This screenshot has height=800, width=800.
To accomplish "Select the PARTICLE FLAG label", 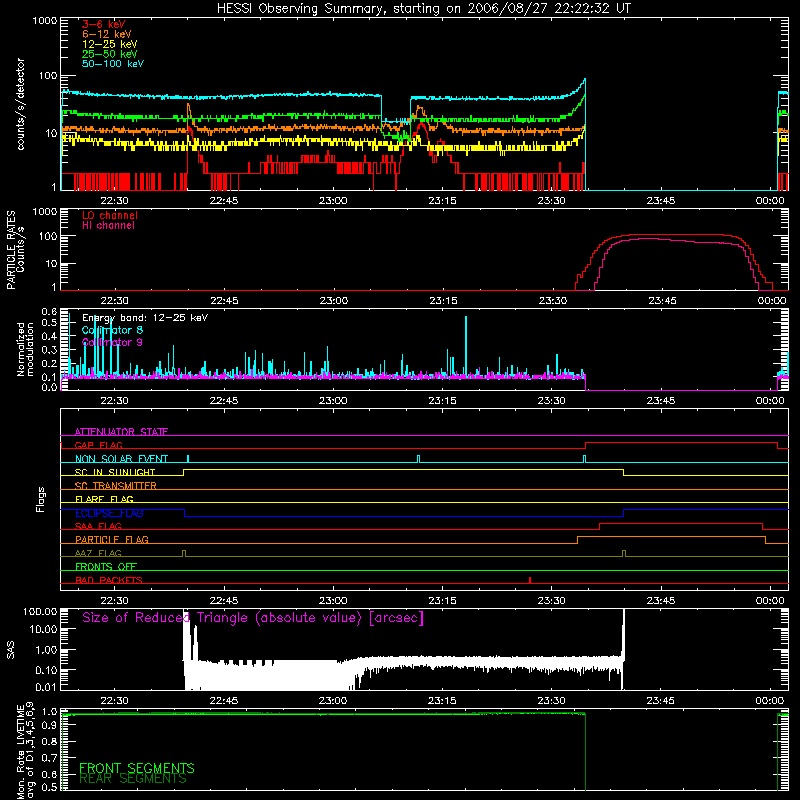I will (112, 540).
